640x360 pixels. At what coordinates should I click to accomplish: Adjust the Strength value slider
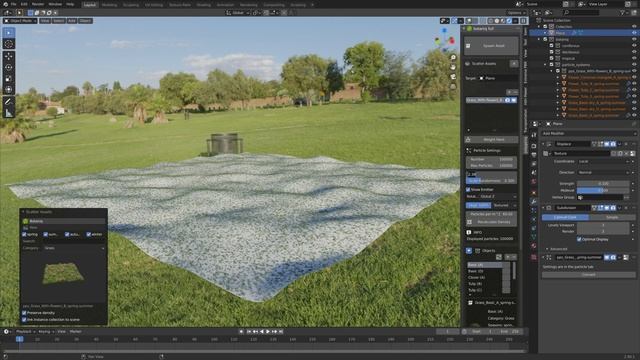tap(603, 184)
